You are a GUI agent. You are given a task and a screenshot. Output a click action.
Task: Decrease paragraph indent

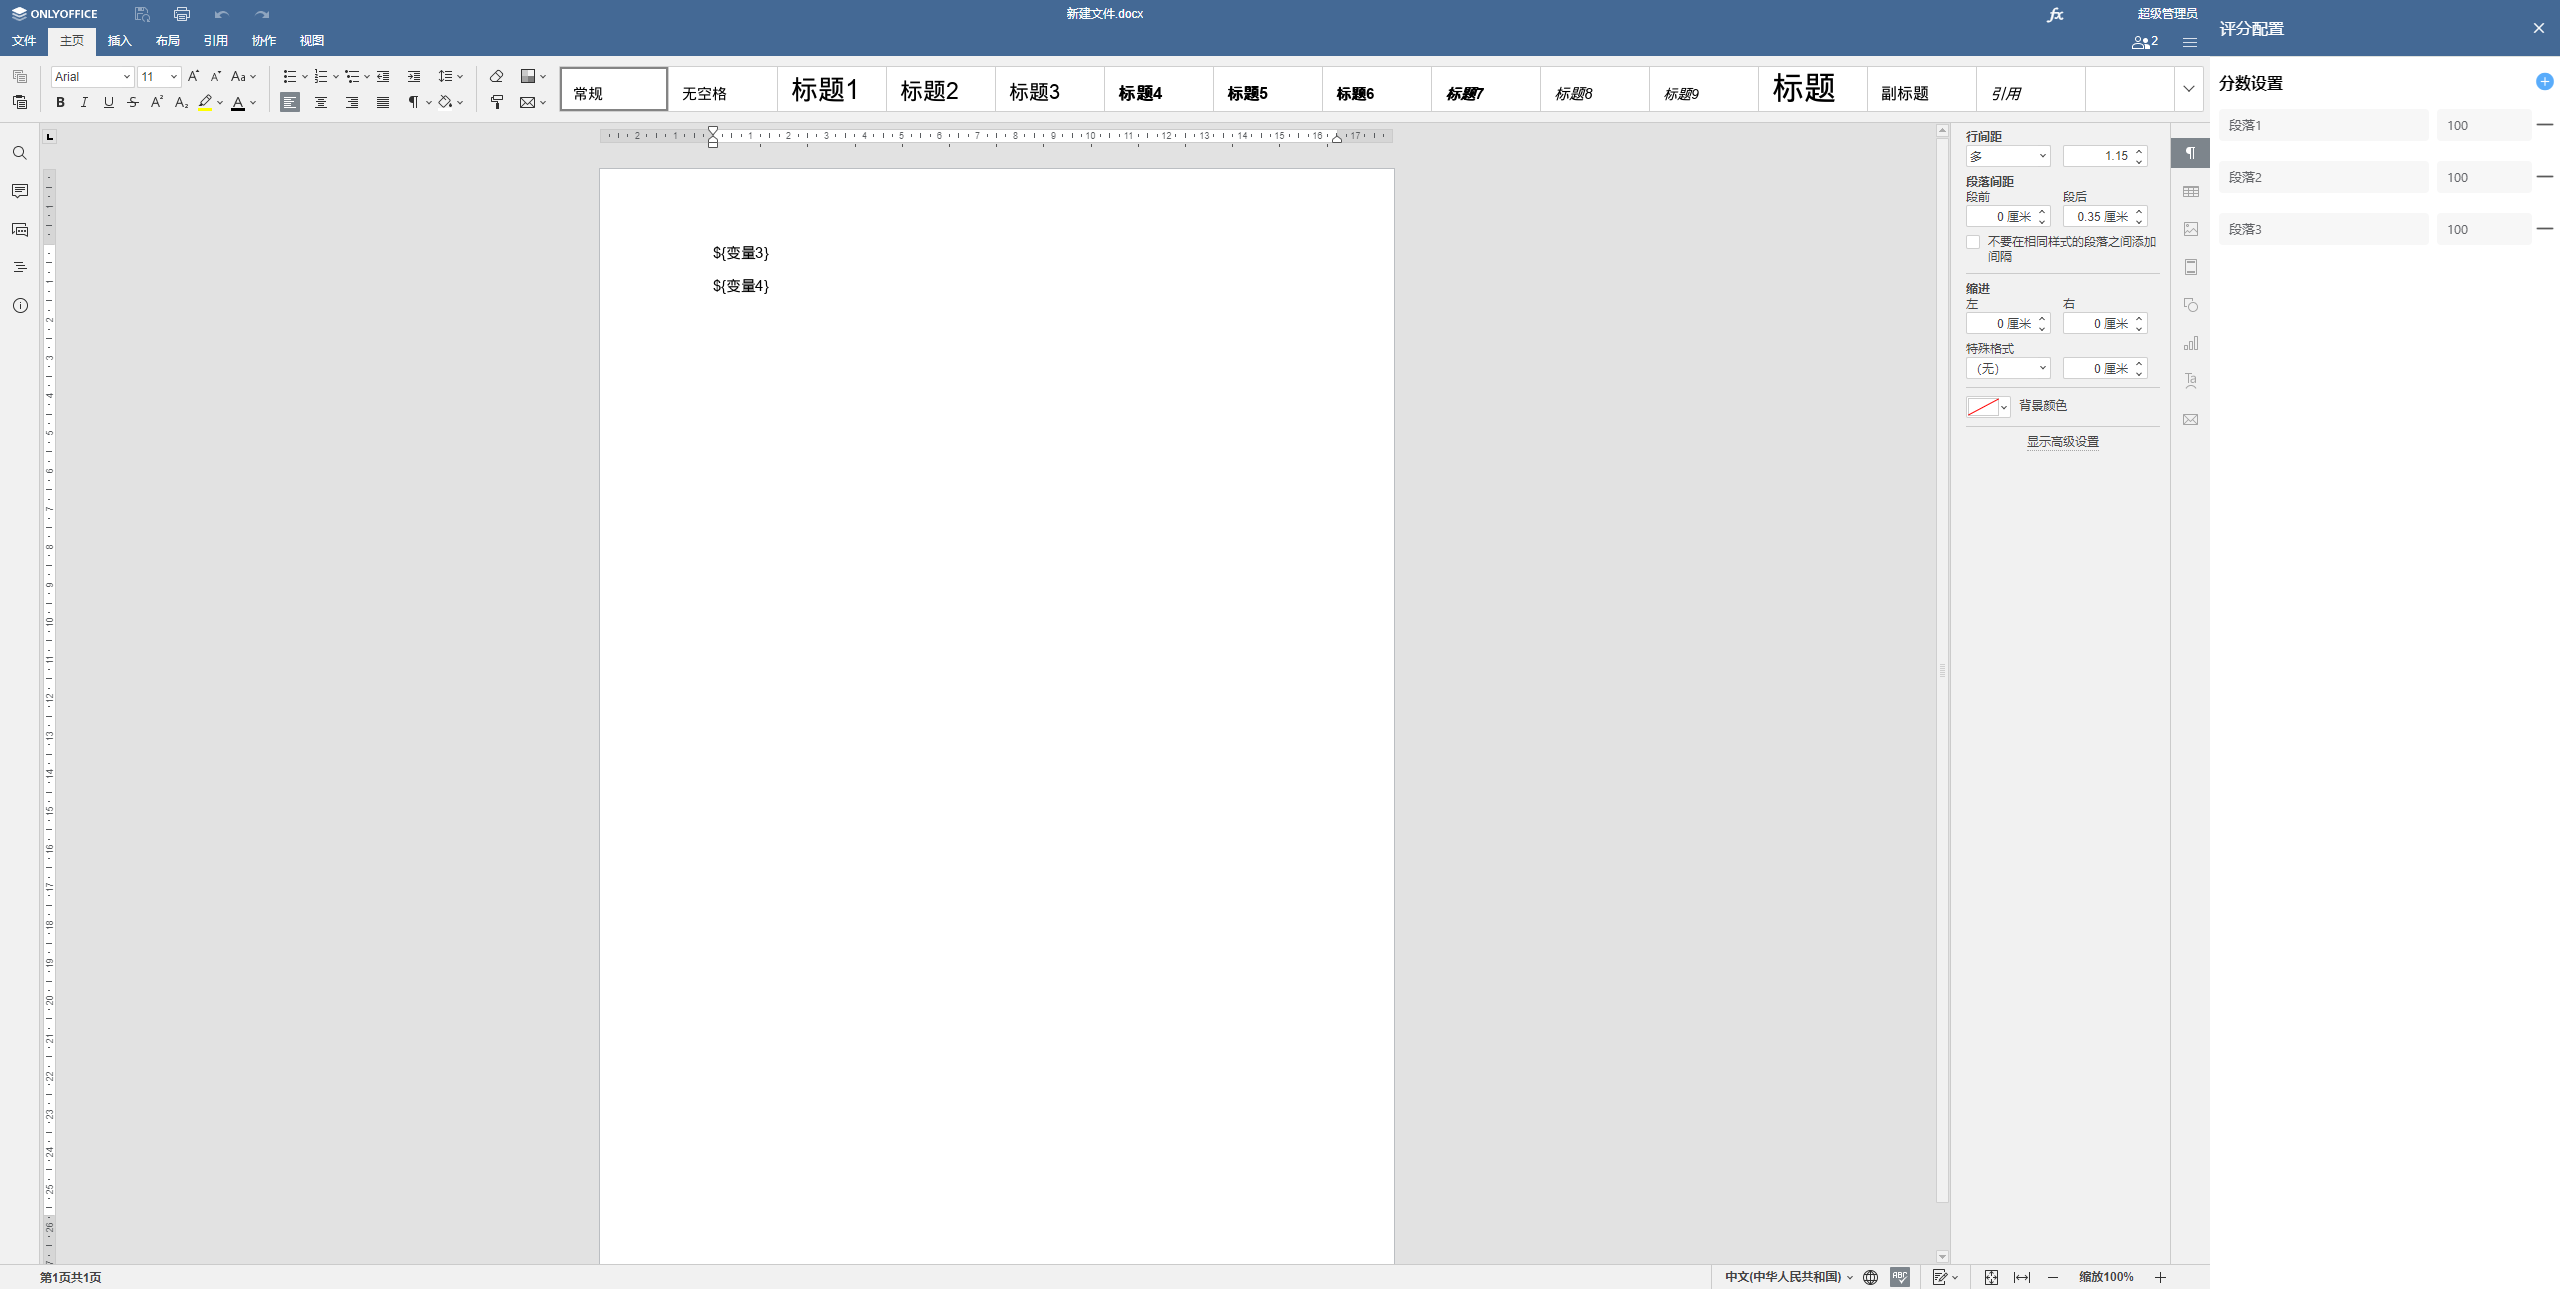point(383,76)
